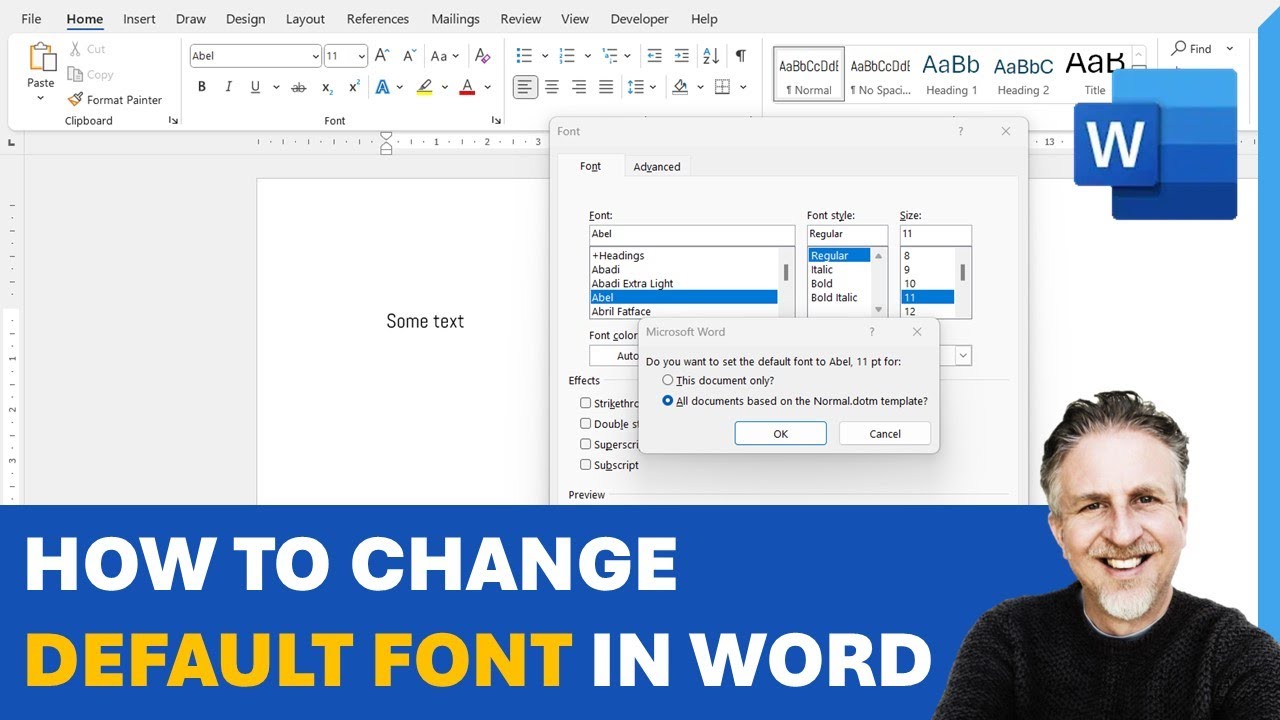The image size is (1280, 720).
Task: Show paragraph marks icon
Action: pos(740,56)
